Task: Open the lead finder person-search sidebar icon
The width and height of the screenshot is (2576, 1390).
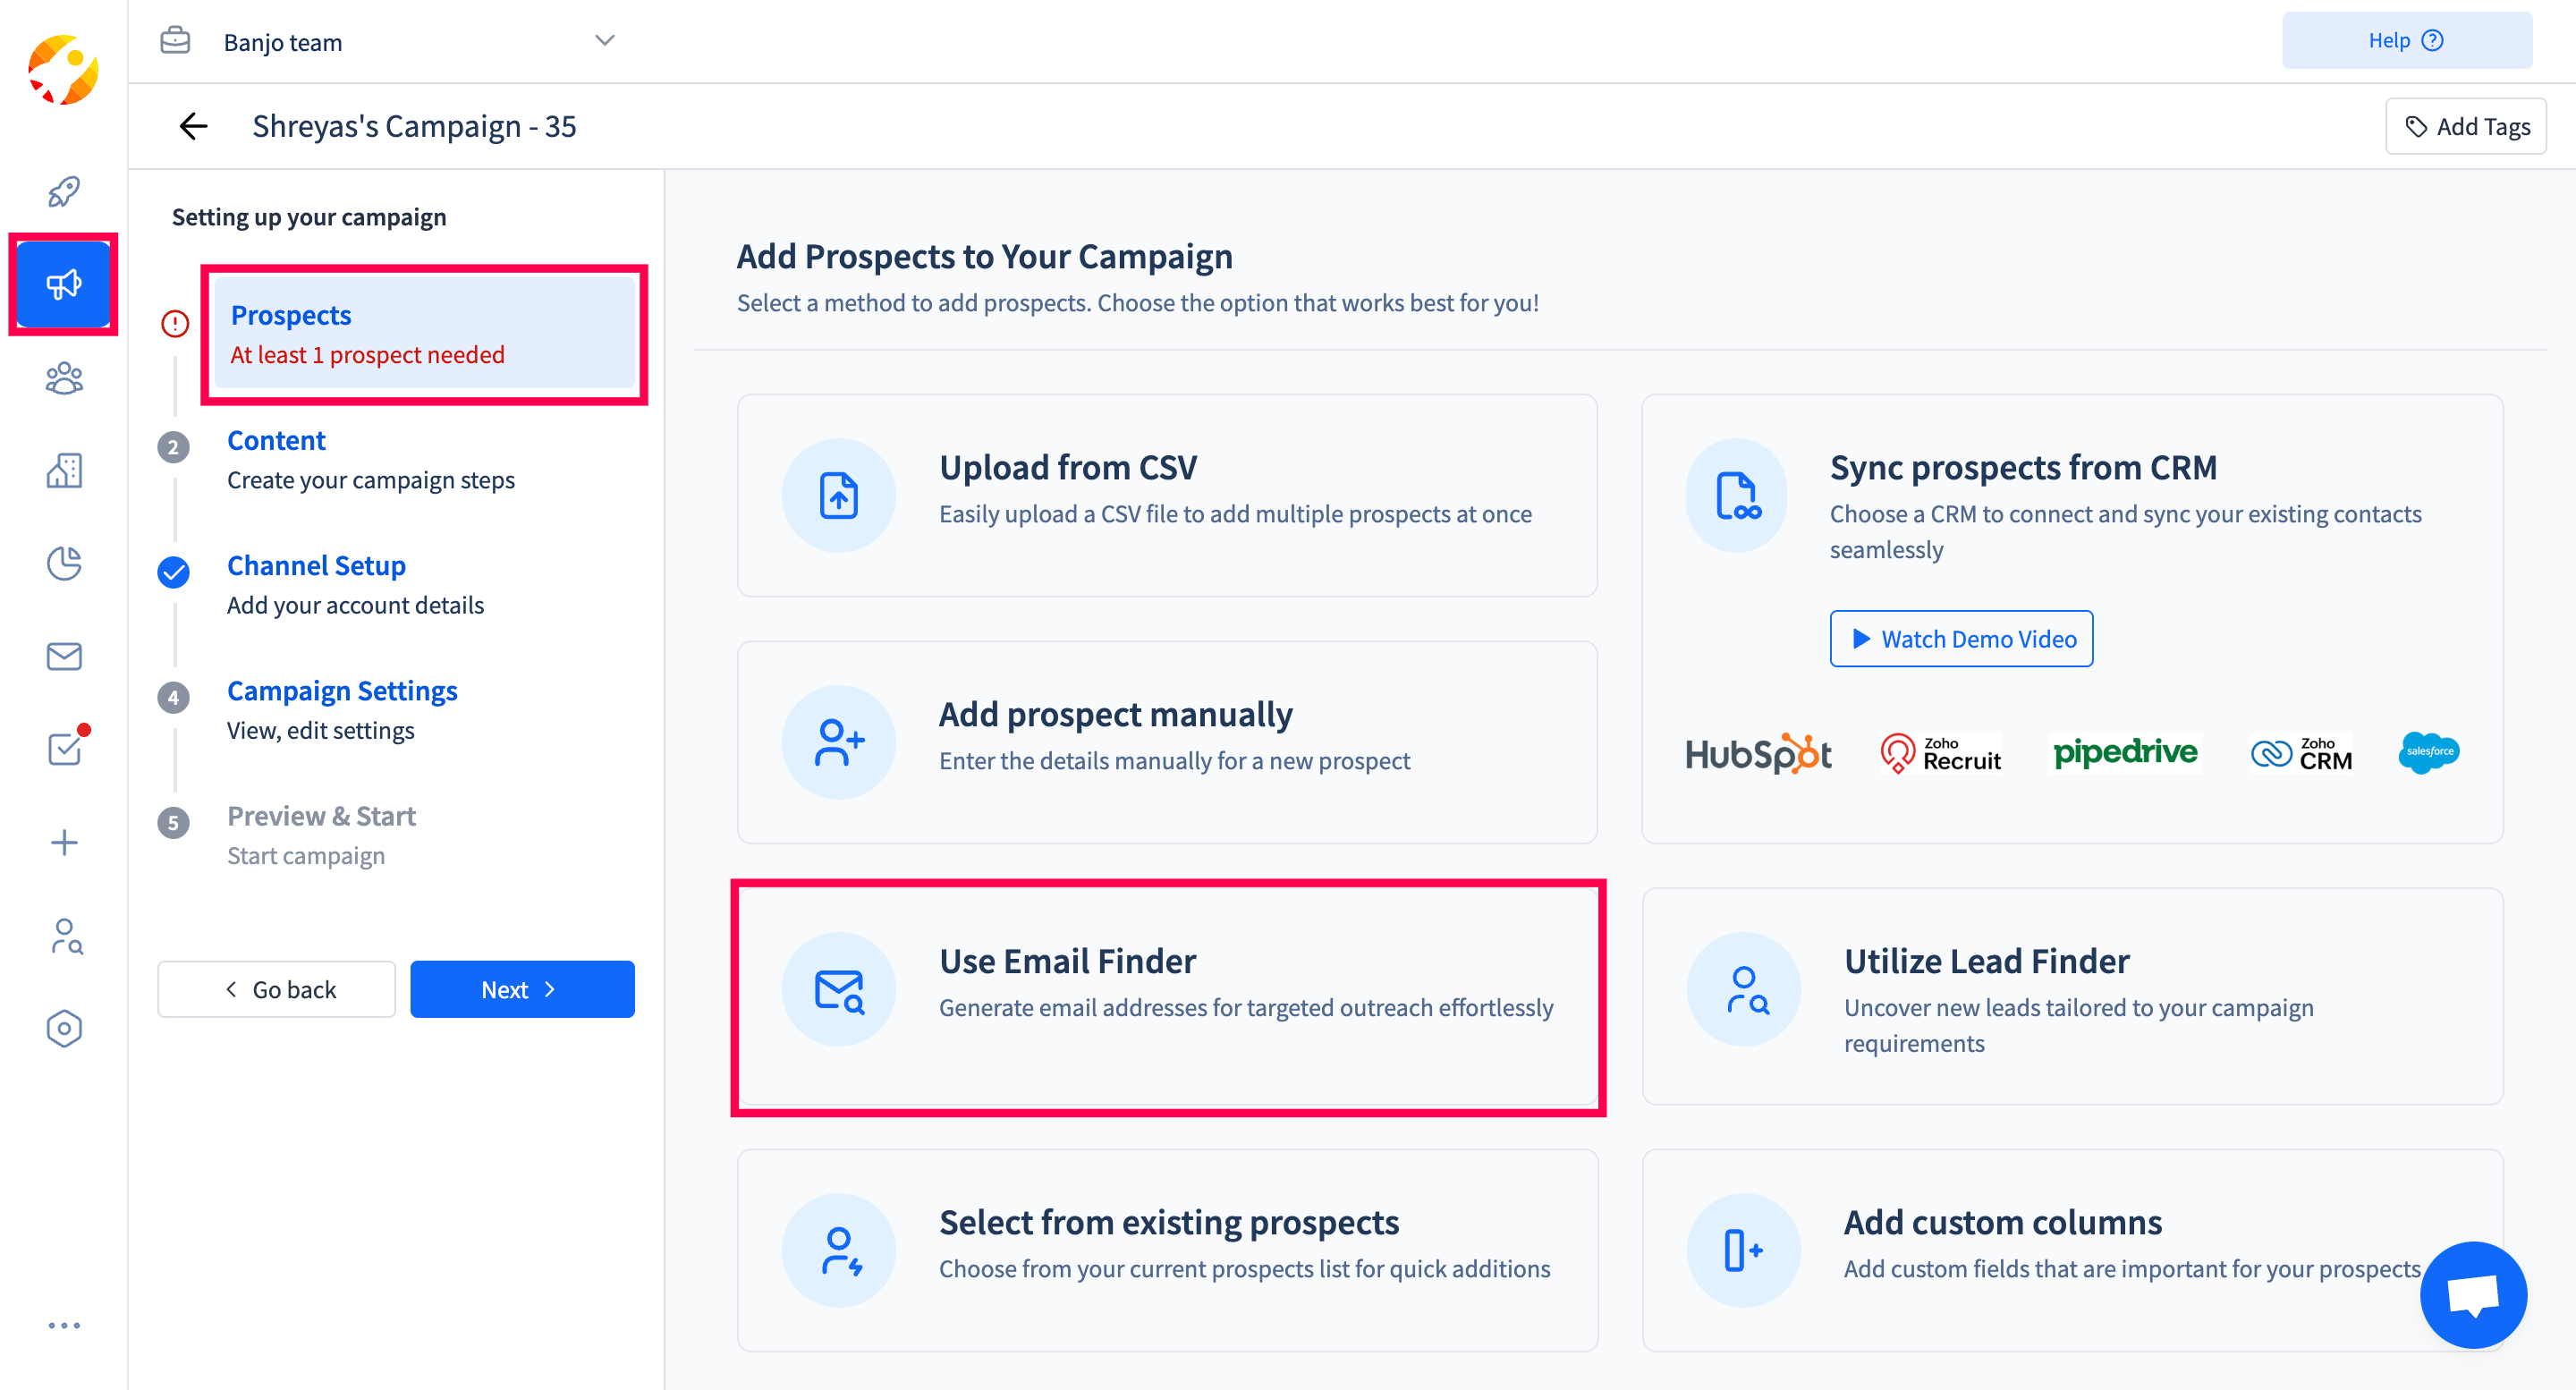Action: pyautogui.click(x=65, y=936)
